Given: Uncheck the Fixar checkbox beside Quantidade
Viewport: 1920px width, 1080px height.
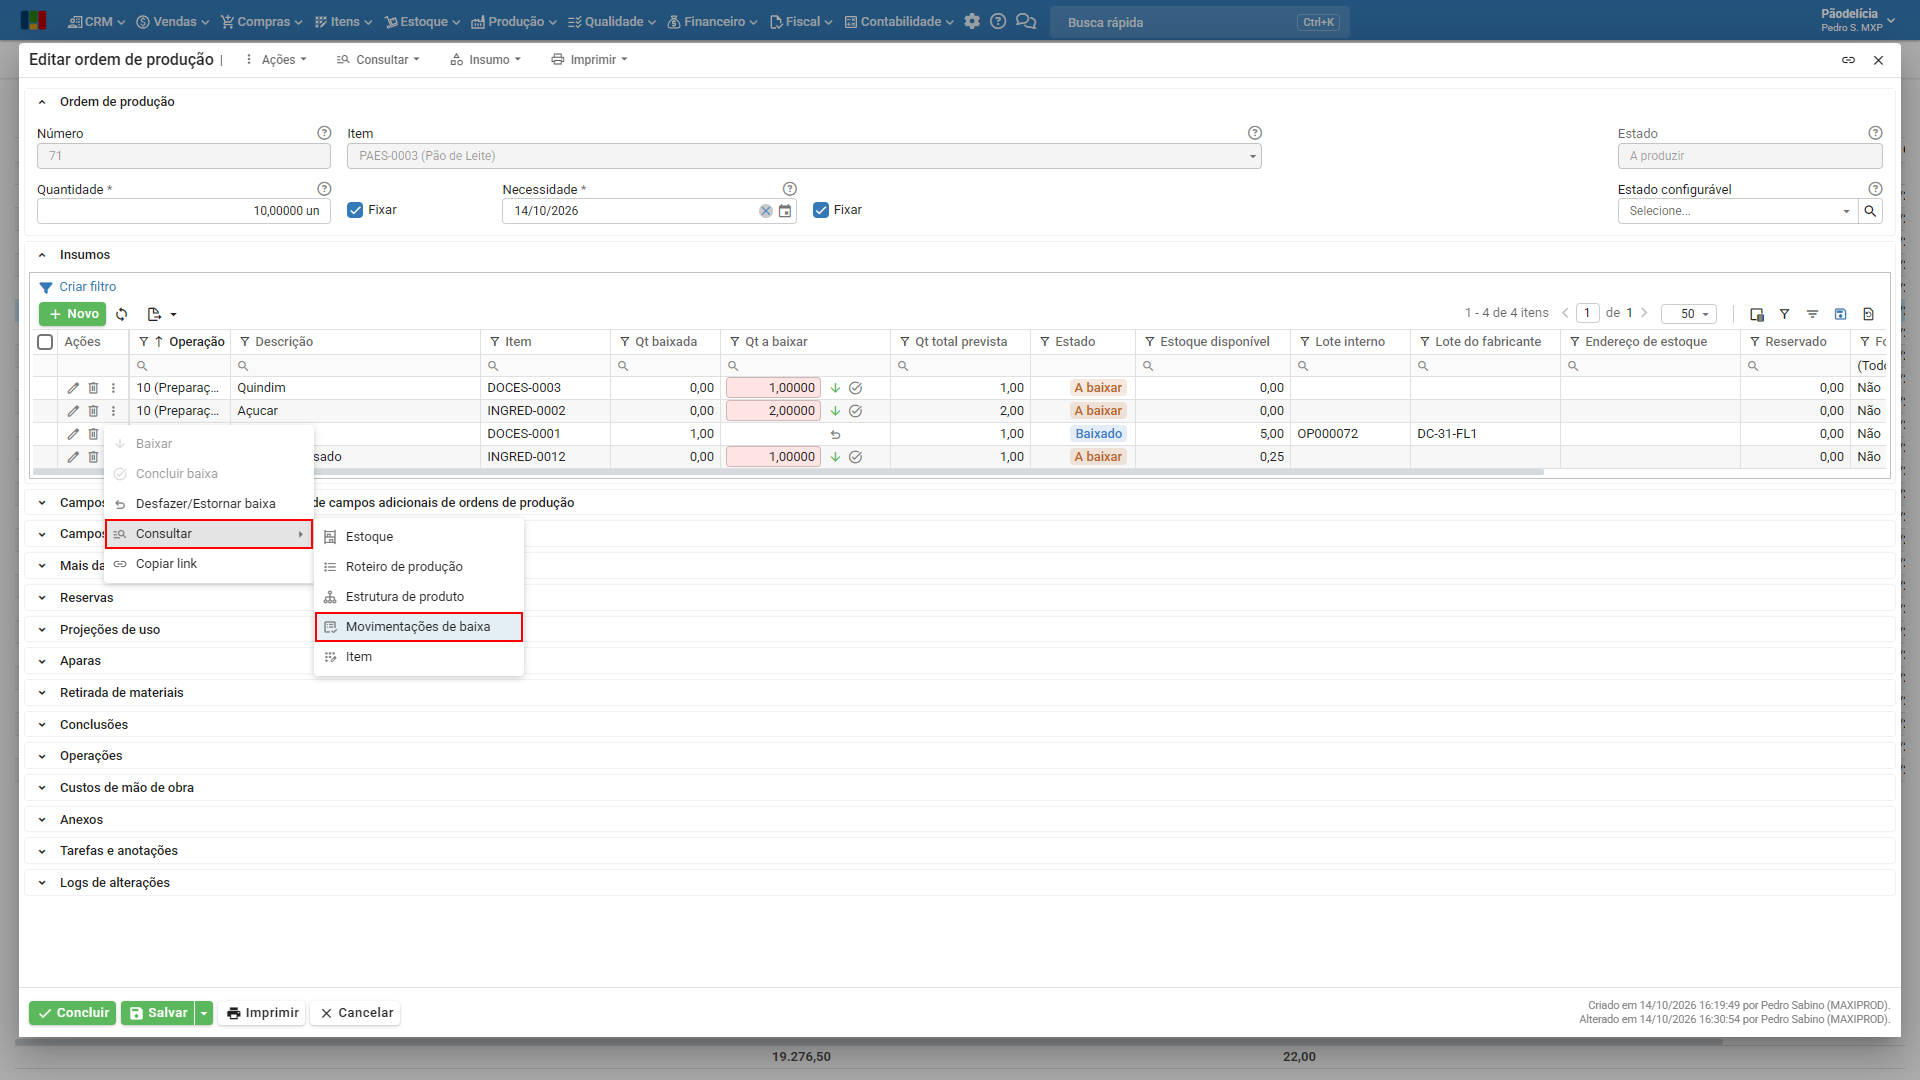Looking at the screenshot, I should (355, 210).
